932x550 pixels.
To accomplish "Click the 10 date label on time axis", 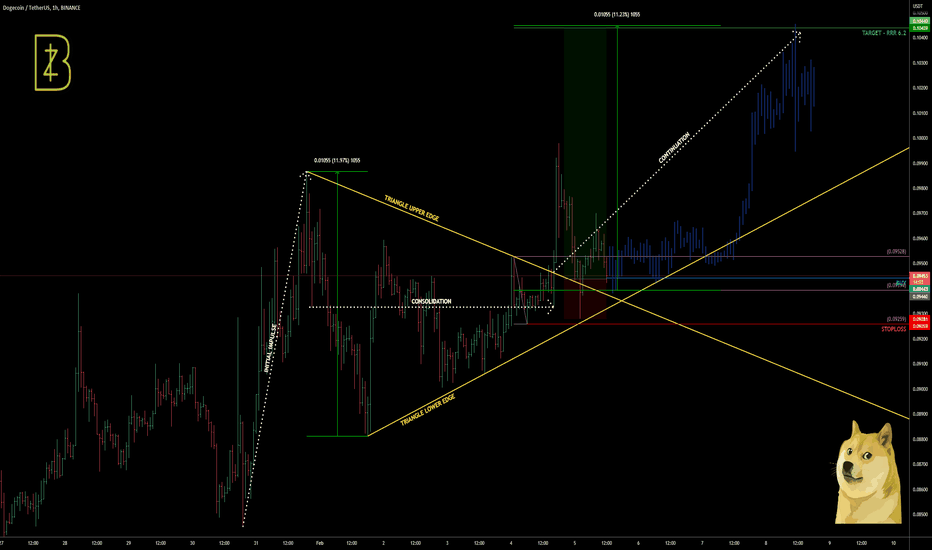I will point(893,543).
